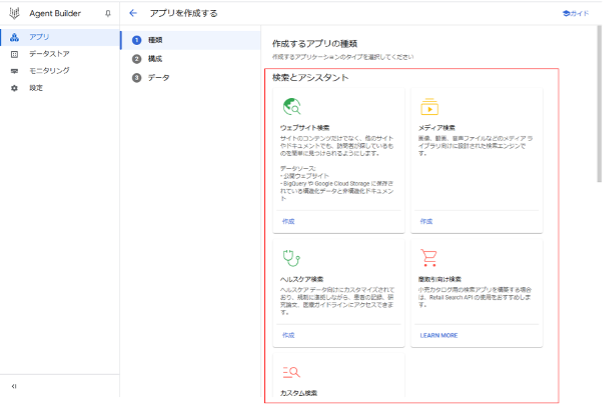The width and height of the screenshot is (604, 408).
Task: Click the ウェブサイト検索 globe search icon
Action: [292, 107]
